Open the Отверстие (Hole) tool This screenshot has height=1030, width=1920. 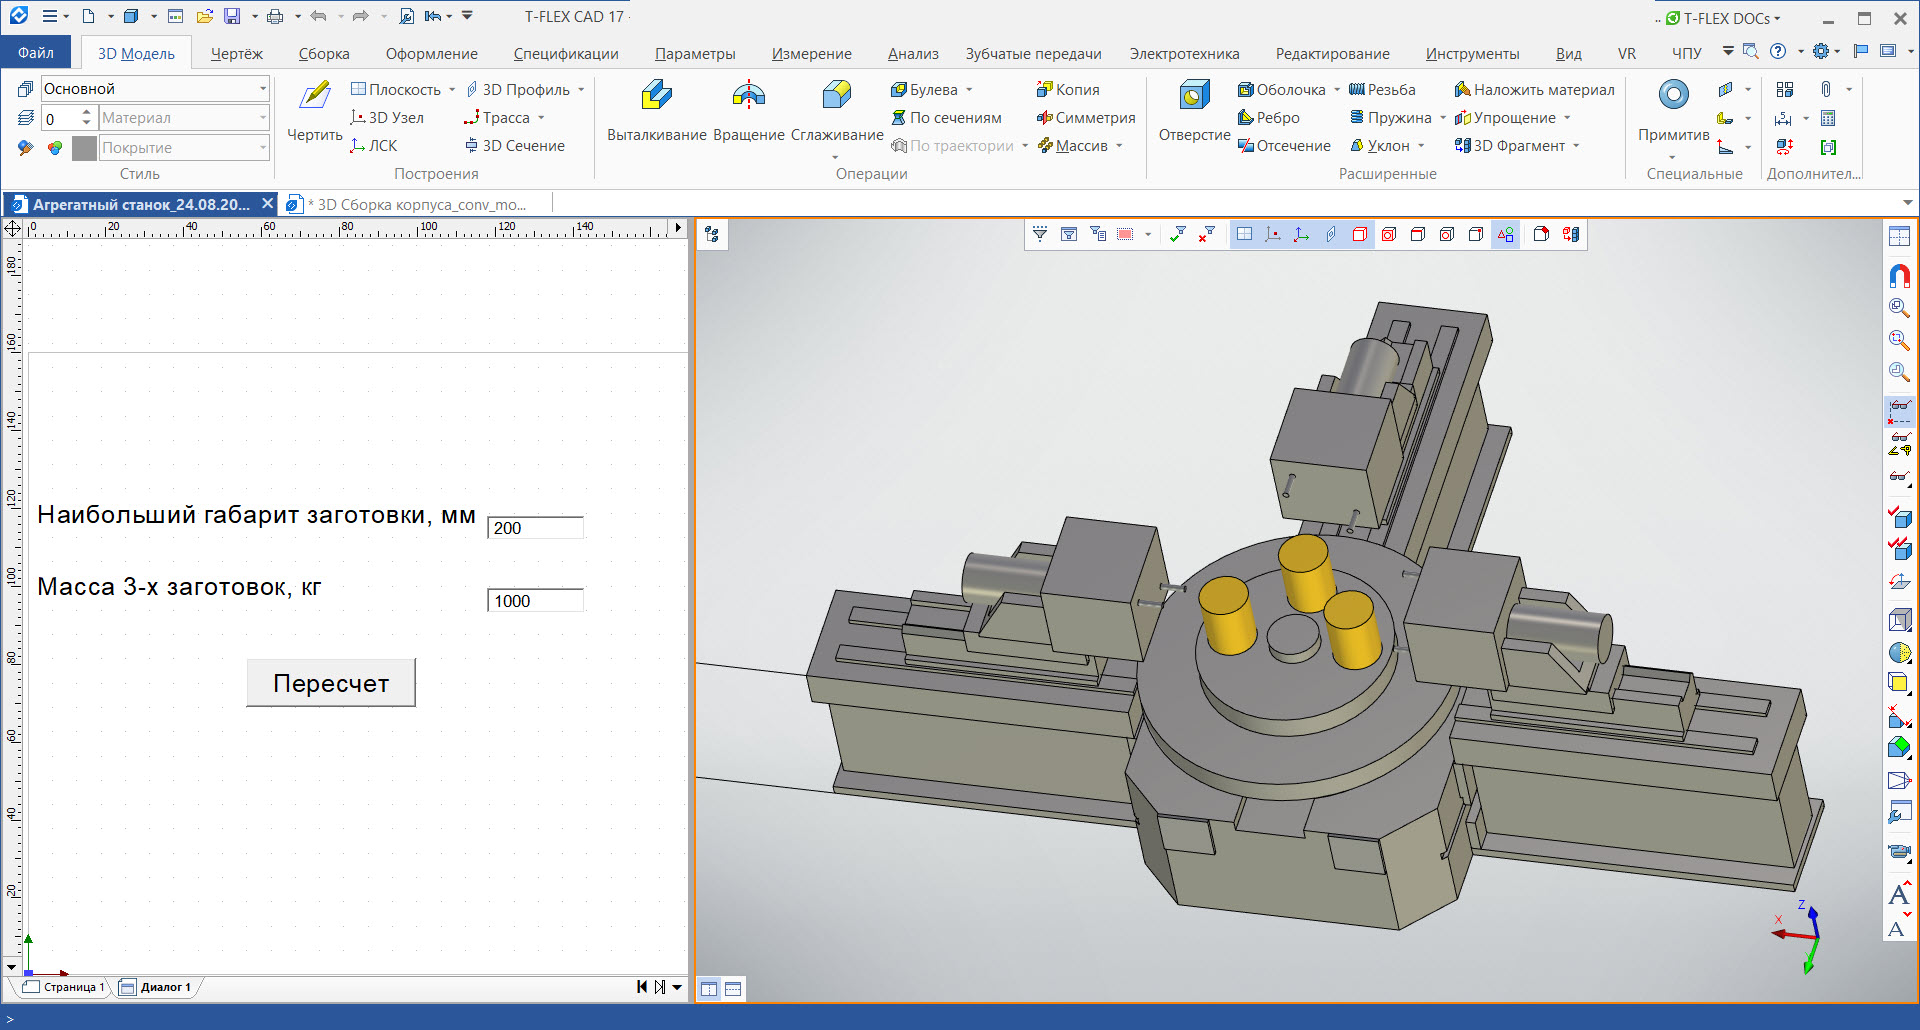pyautogui.click(x=1193, y=96)
